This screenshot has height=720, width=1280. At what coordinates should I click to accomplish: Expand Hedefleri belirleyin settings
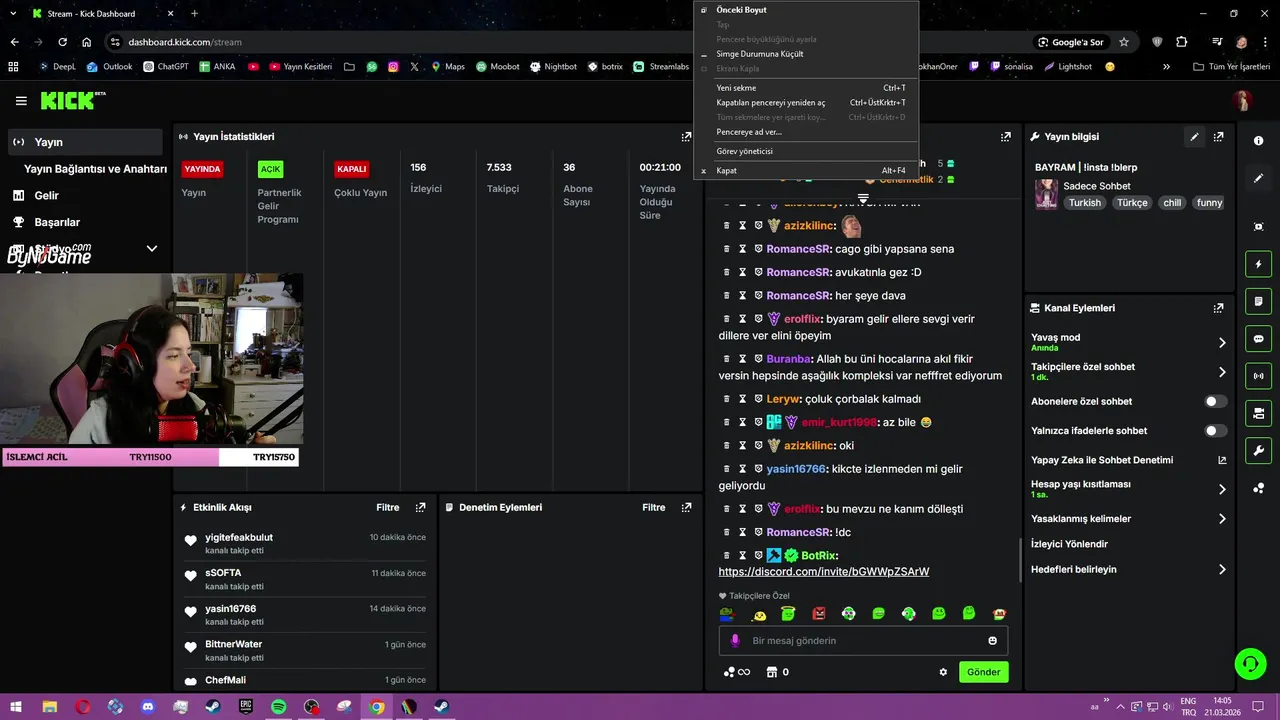click(x=1222, y=569)
